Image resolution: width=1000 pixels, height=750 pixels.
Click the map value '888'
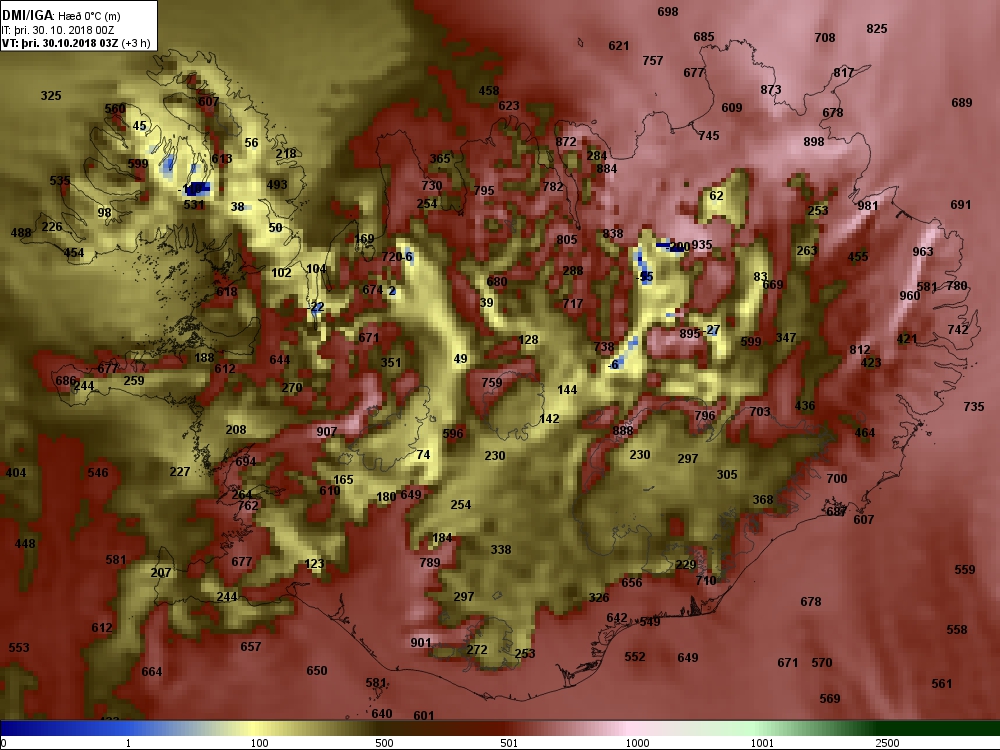622,430
